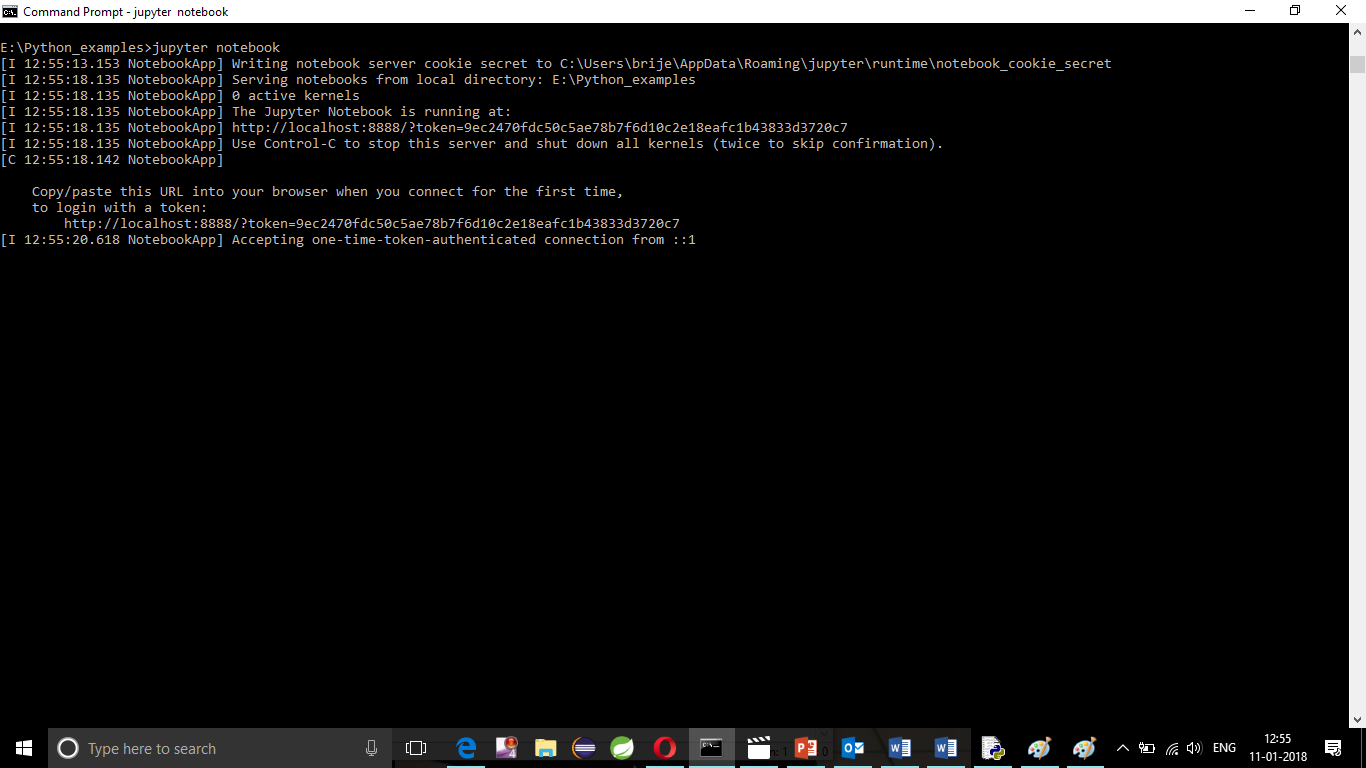
Task: Open the volume speaker tray icon
Action: (1194, 748)
